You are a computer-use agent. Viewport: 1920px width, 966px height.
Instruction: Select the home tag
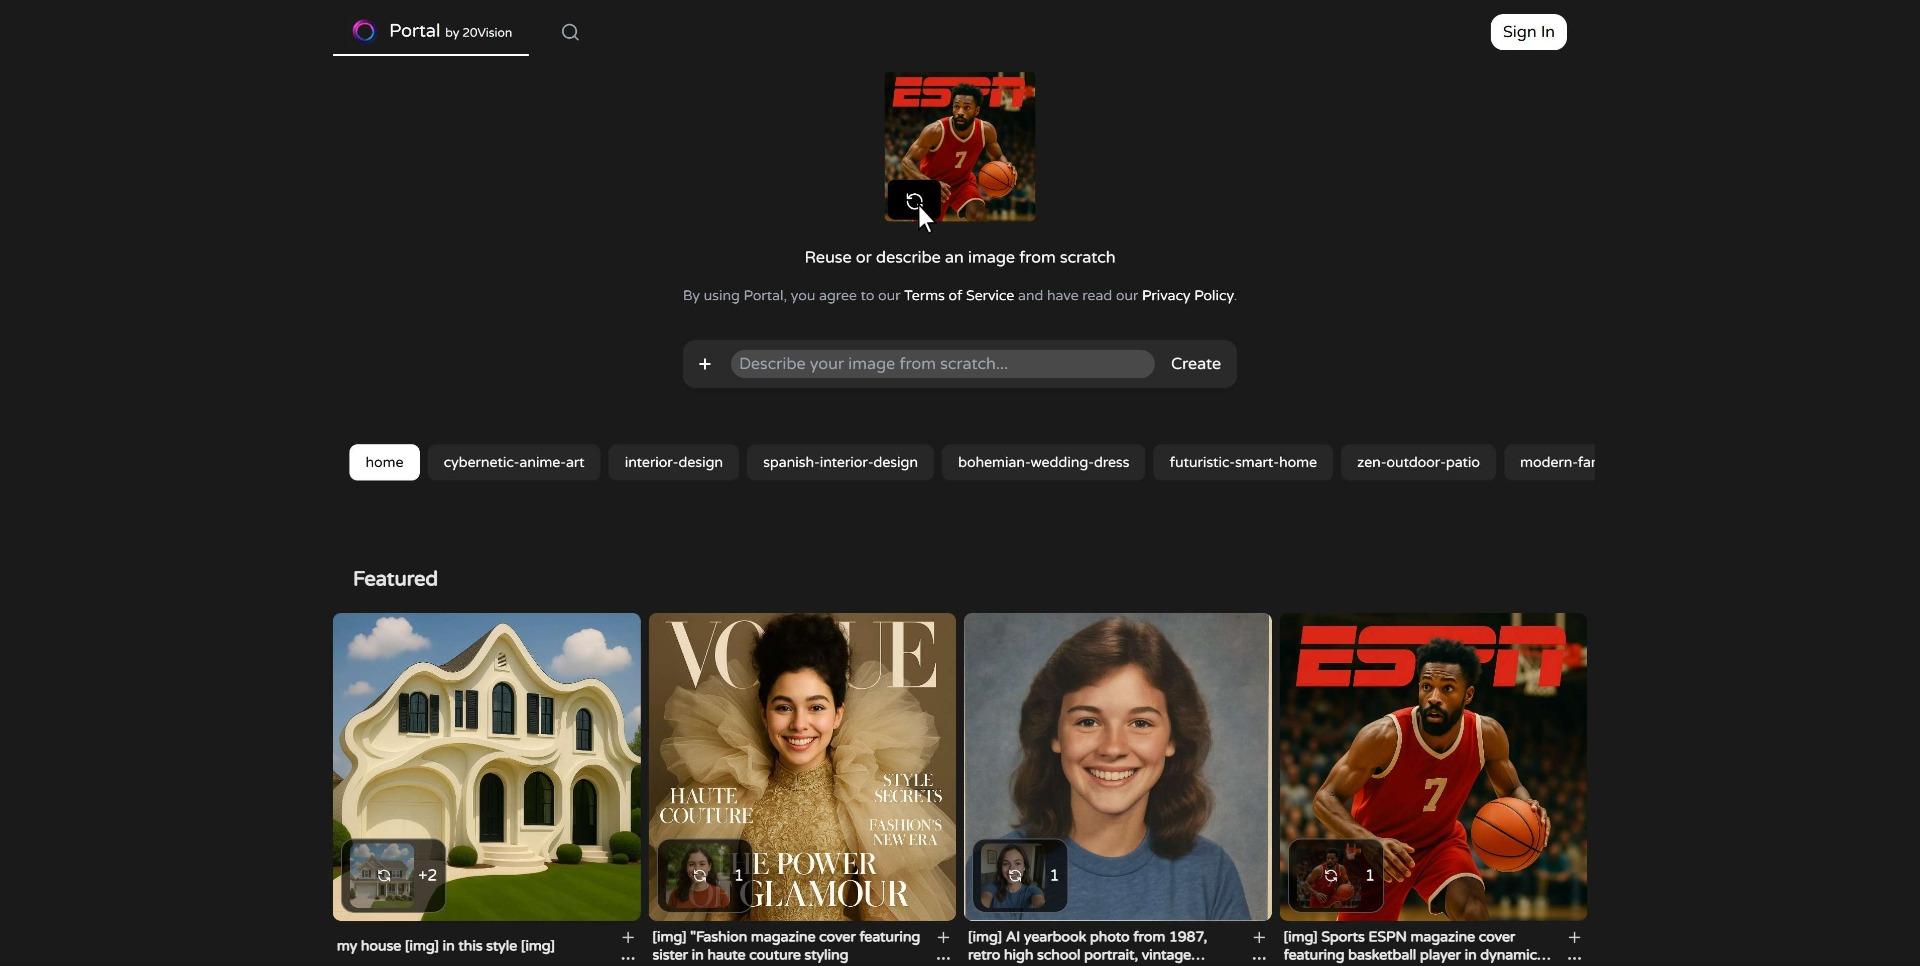(384, 462)
